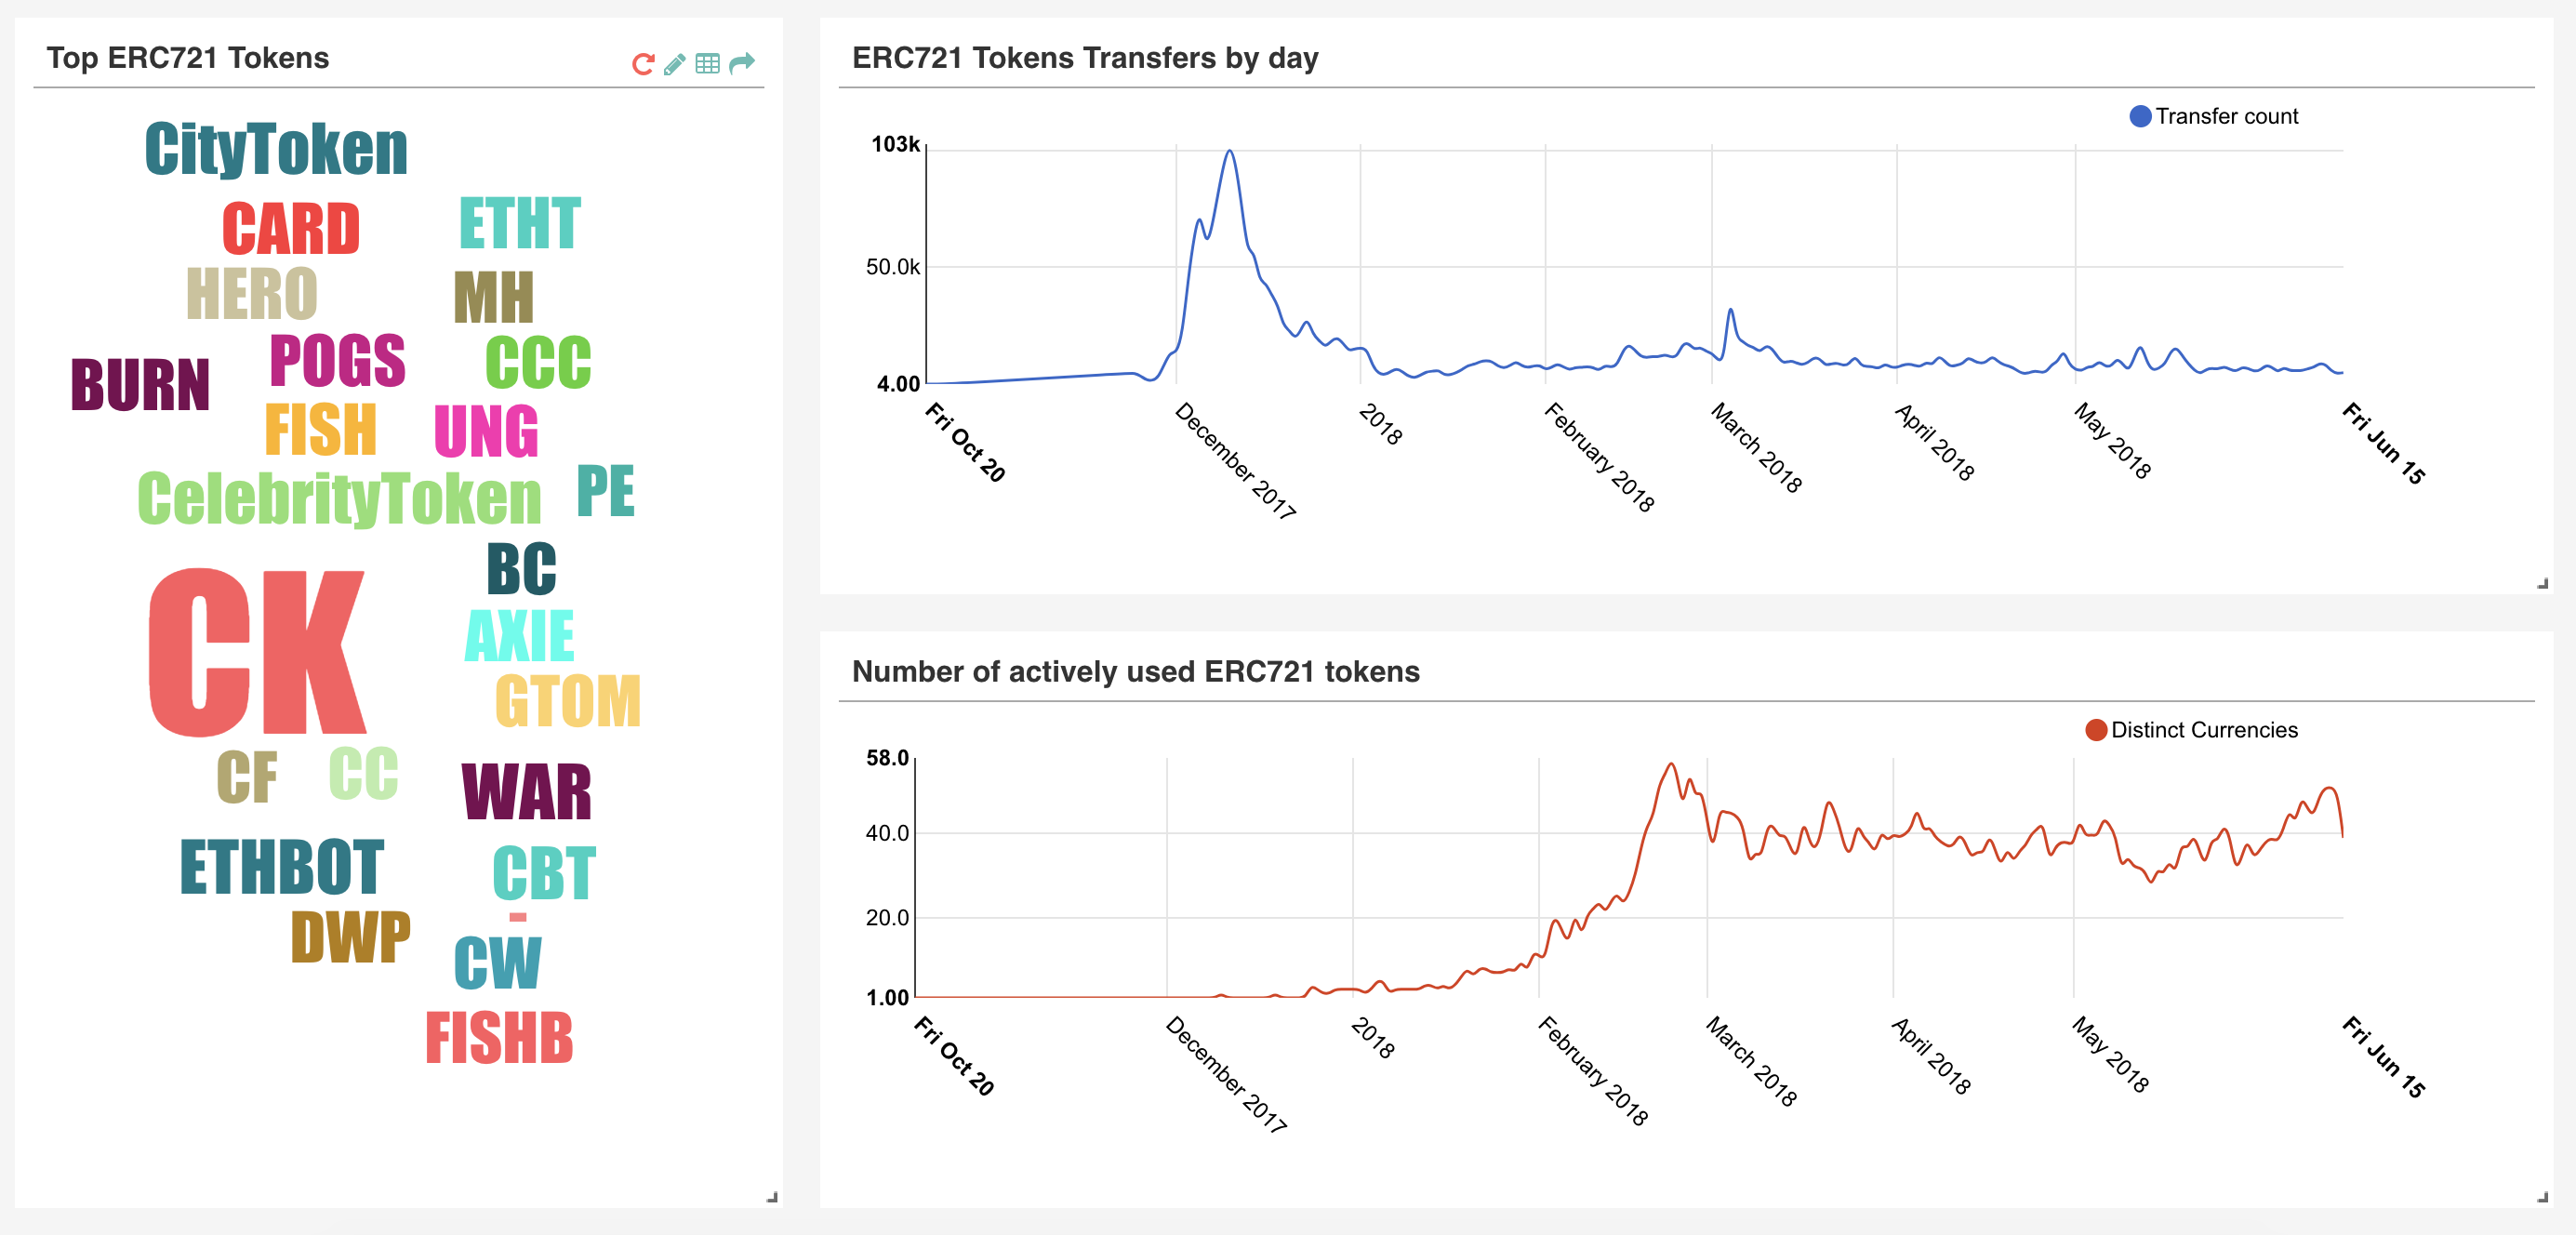This screenshot has height=1235, width=2576.
Task: Click CelebrityToken in the word cloud
Action: 339,498
